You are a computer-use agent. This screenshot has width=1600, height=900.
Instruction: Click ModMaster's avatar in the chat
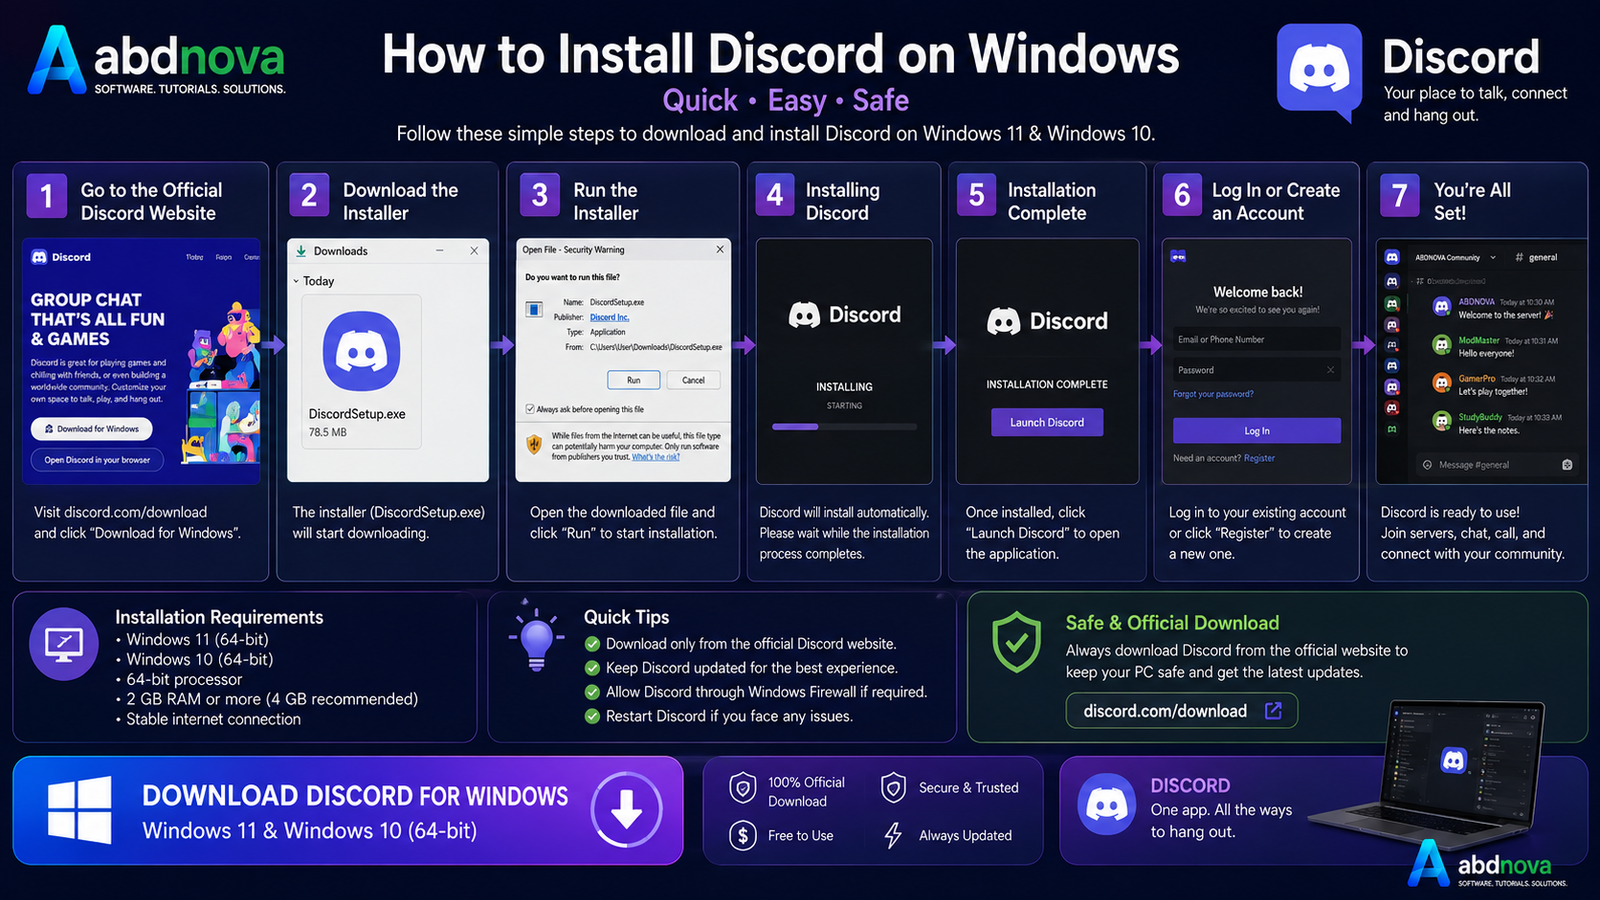(1442, 345)
